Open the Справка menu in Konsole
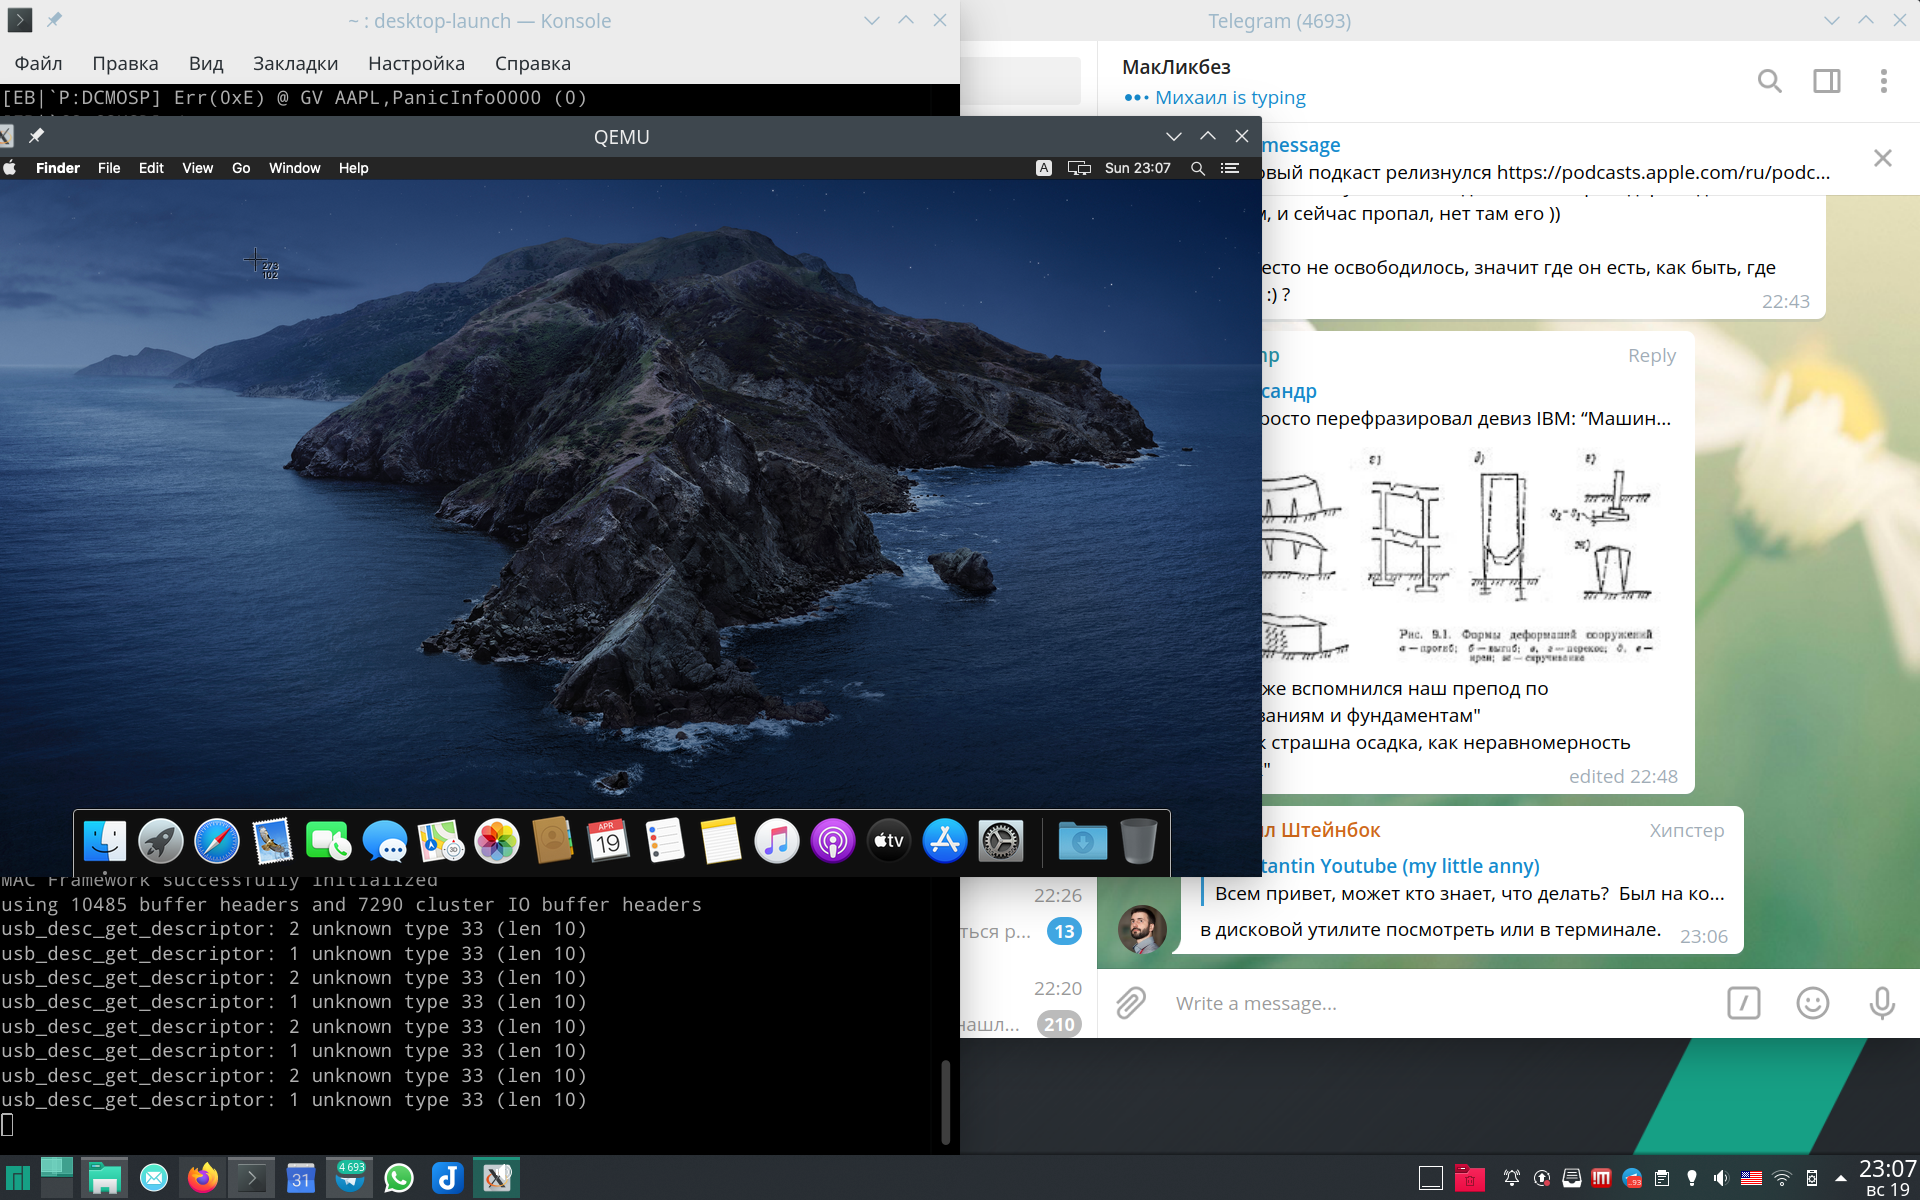Viewport: 1920px width, 1200px height. tap(533, 63)
